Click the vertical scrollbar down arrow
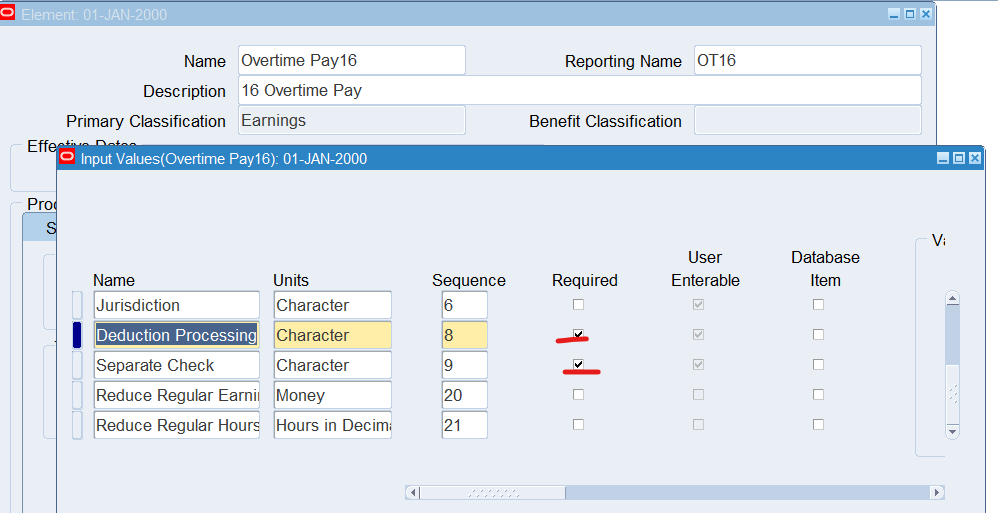The width and height of the screenshot is (998, 513). tap(952, 431)
